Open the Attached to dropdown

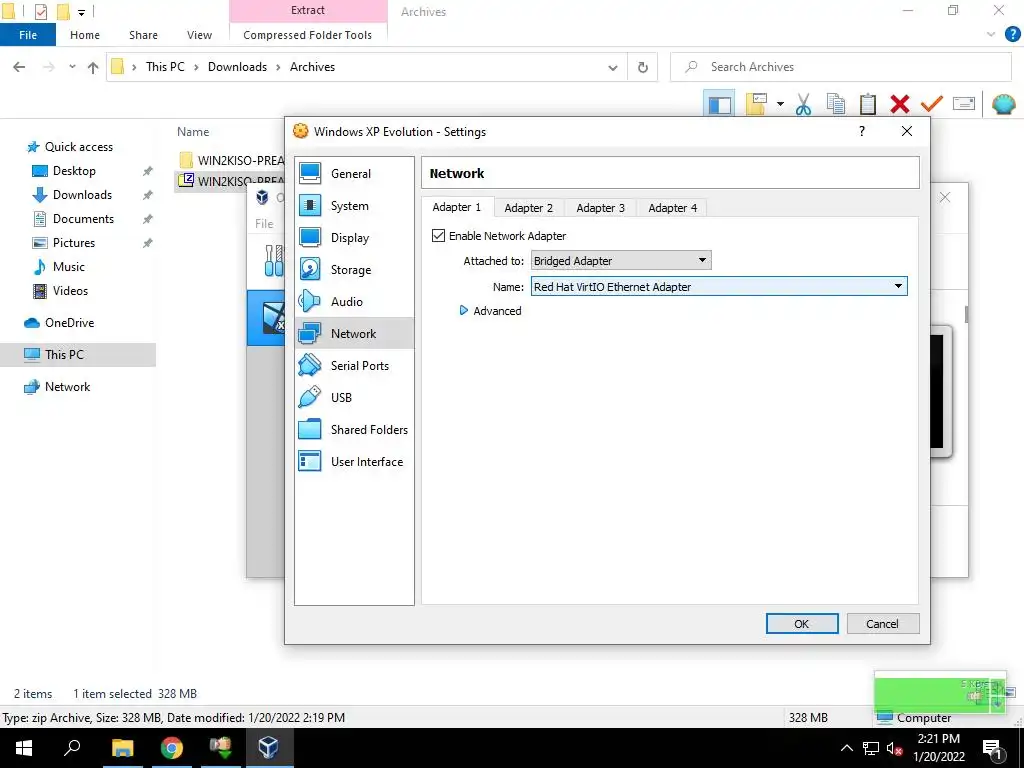[620, 261]
